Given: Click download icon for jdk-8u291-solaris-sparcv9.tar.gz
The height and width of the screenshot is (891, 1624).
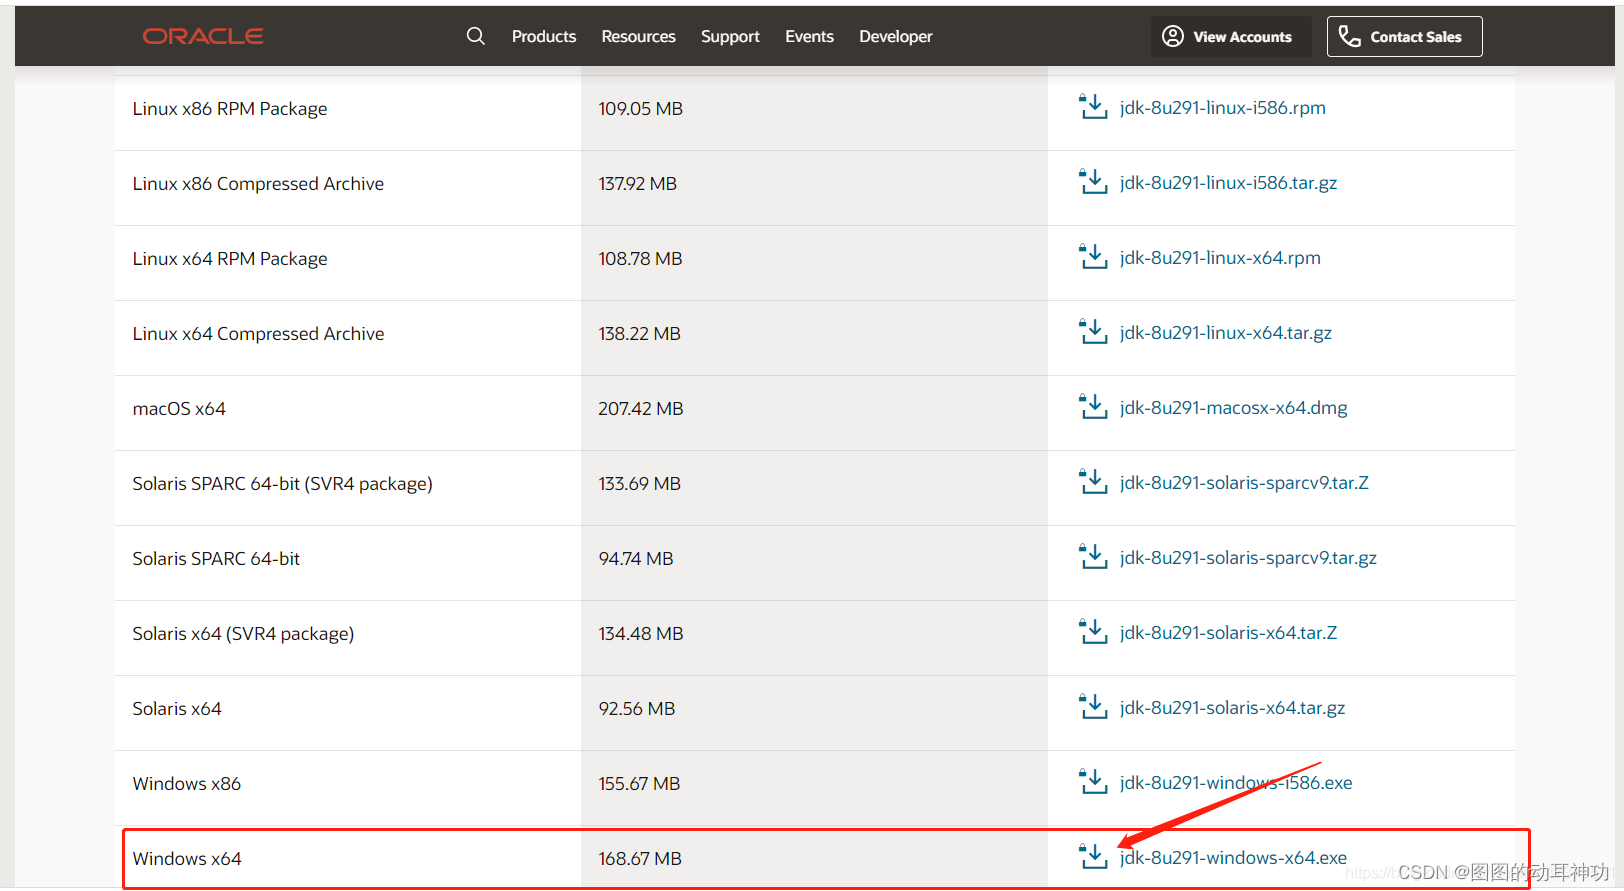Looking at the screenshot, I should click(x=1093, y=556).
